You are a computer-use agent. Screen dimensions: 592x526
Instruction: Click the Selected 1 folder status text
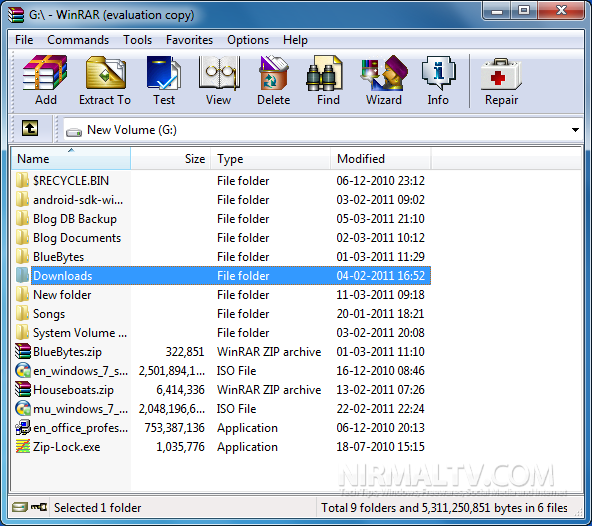click(x=97, y=507)
